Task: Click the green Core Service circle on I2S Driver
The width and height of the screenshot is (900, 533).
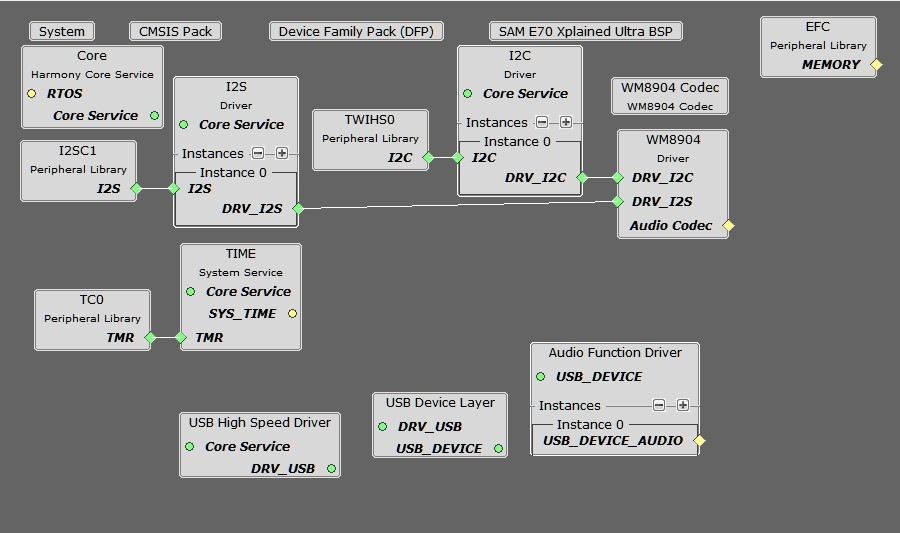Action: (x=184, y=125)
